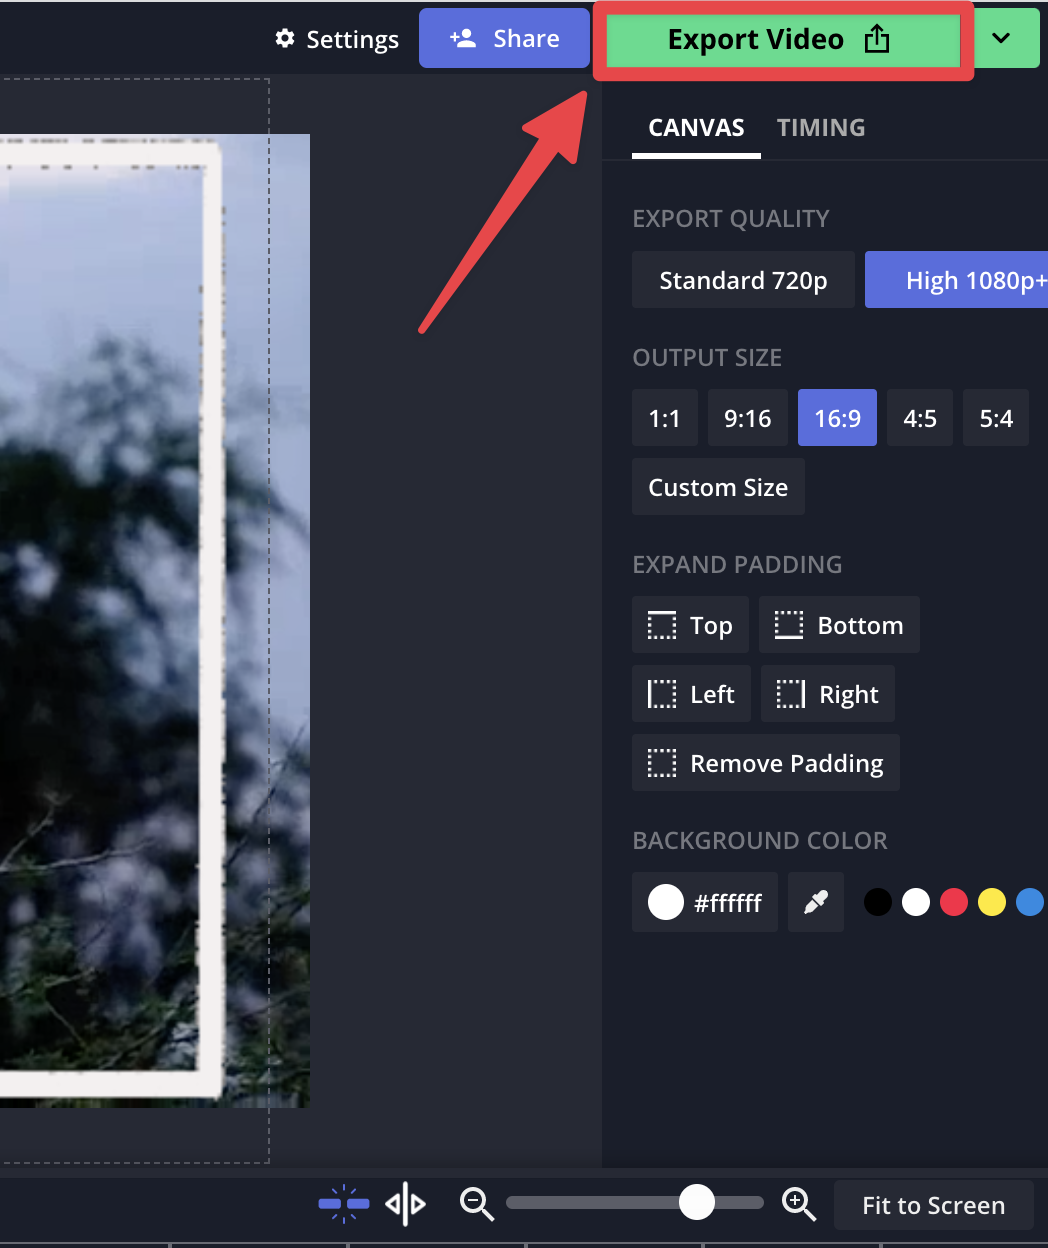Expand padding on the Bottom
Viewport: 1048px width, 1248px height.
(x=839, y=625)
